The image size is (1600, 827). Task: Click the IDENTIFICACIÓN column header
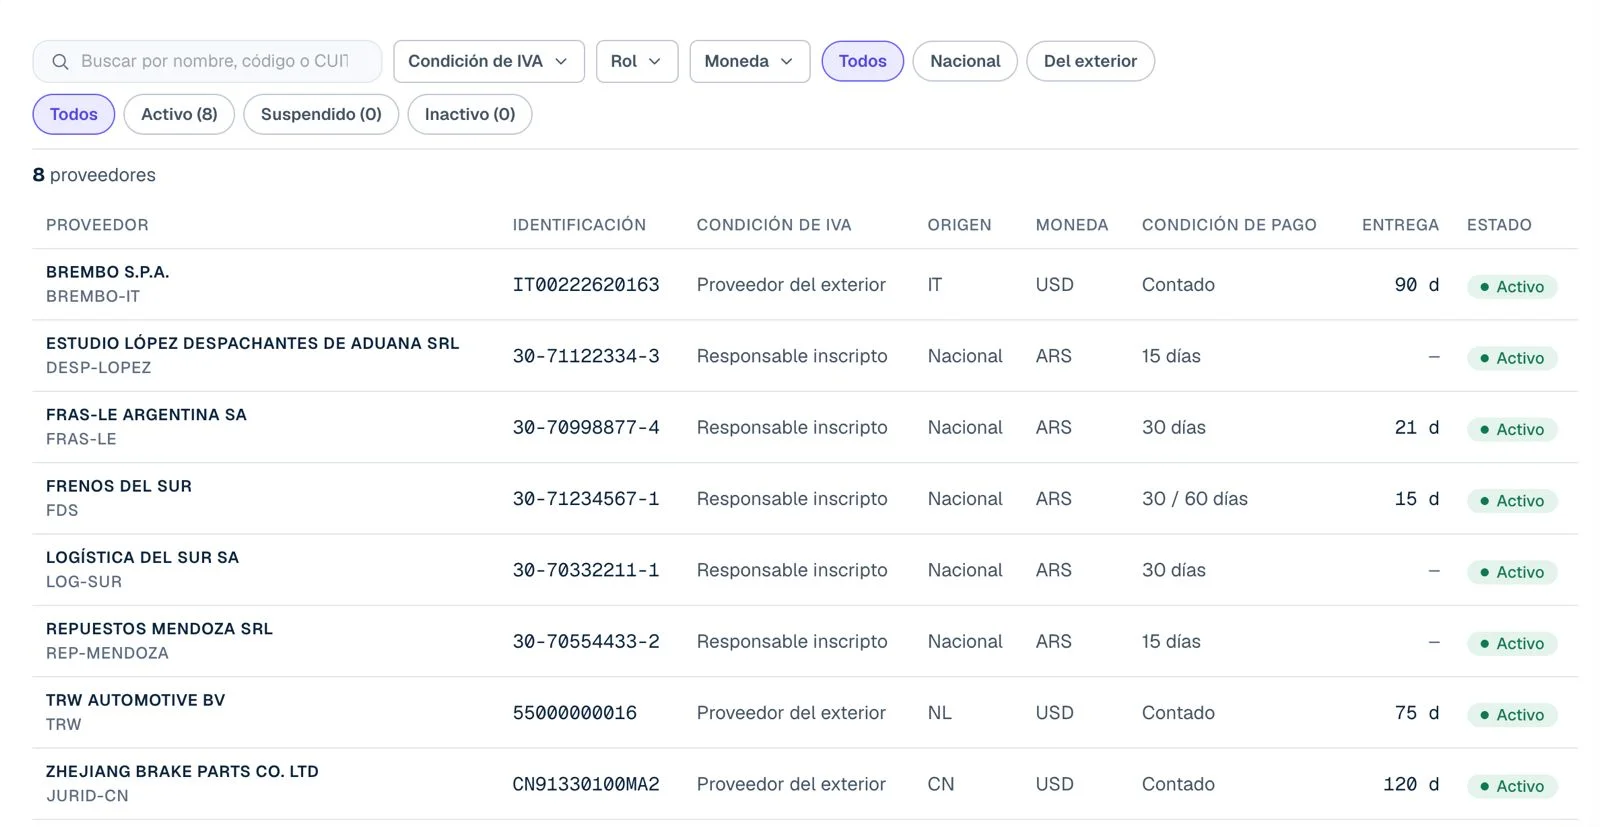(x=579, y=226)
